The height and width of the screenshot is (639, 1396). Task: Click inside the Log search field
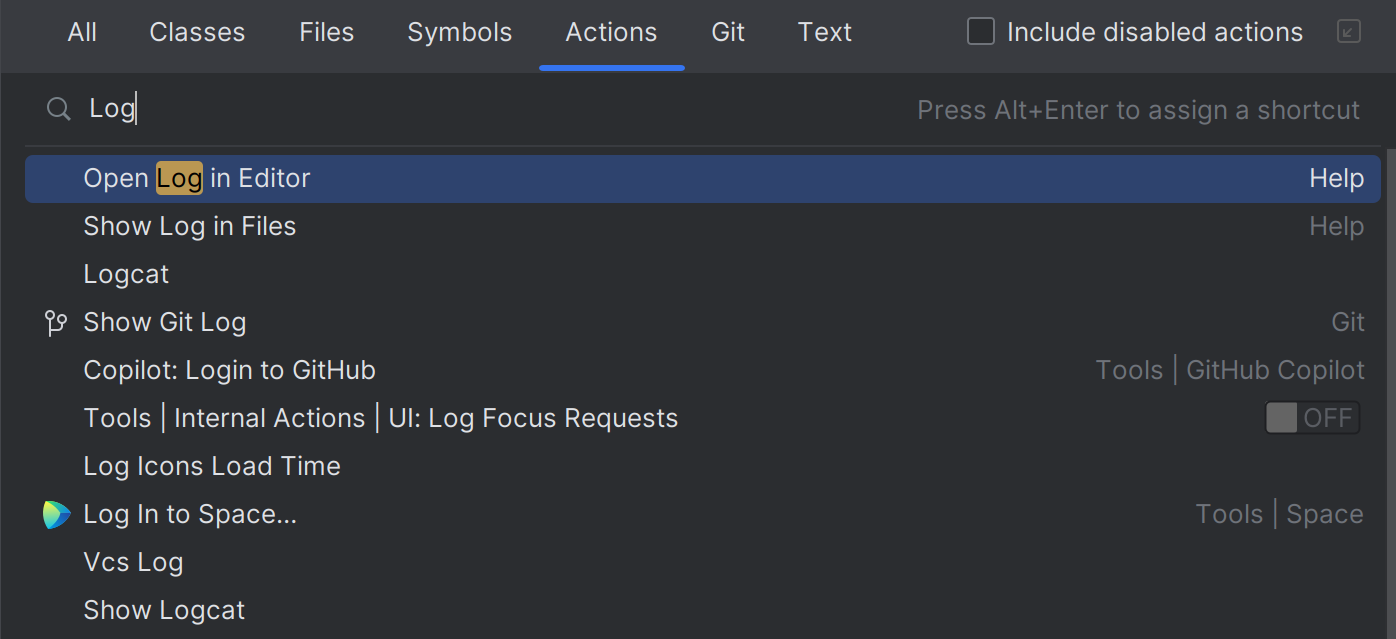point(300,108)
